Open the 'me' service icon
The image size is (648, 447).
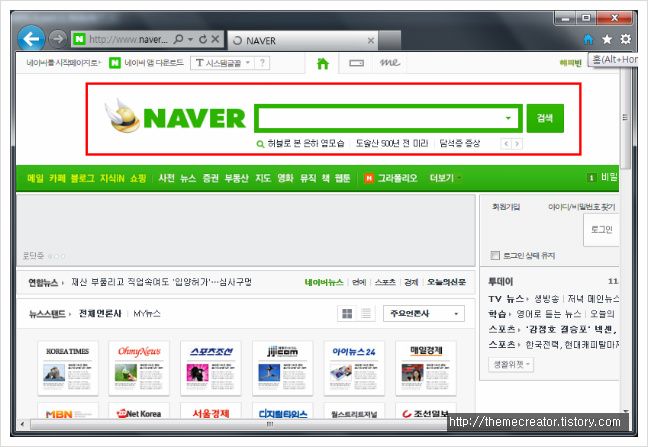pyautogui.click(x=390, y=63)
